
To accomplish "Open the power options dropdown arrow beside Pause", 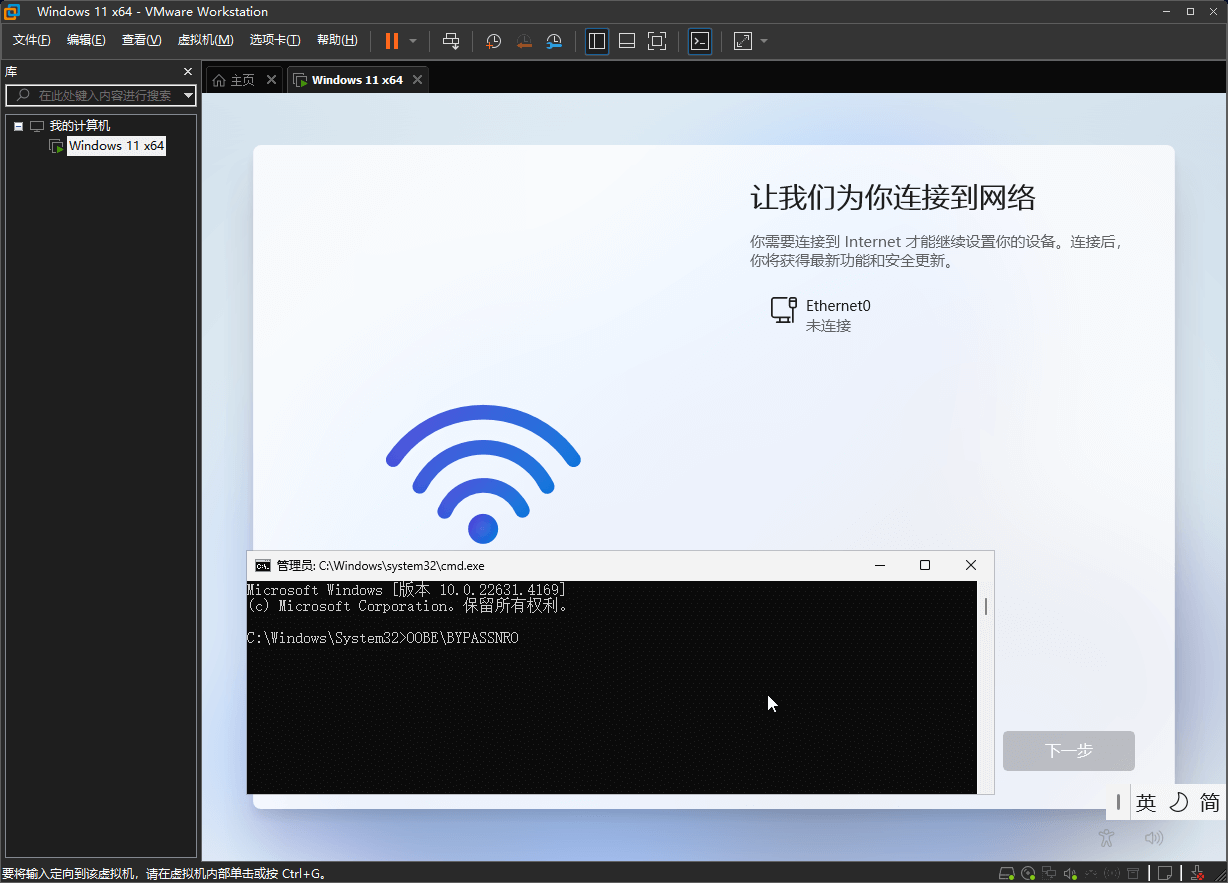I will 413,41.
